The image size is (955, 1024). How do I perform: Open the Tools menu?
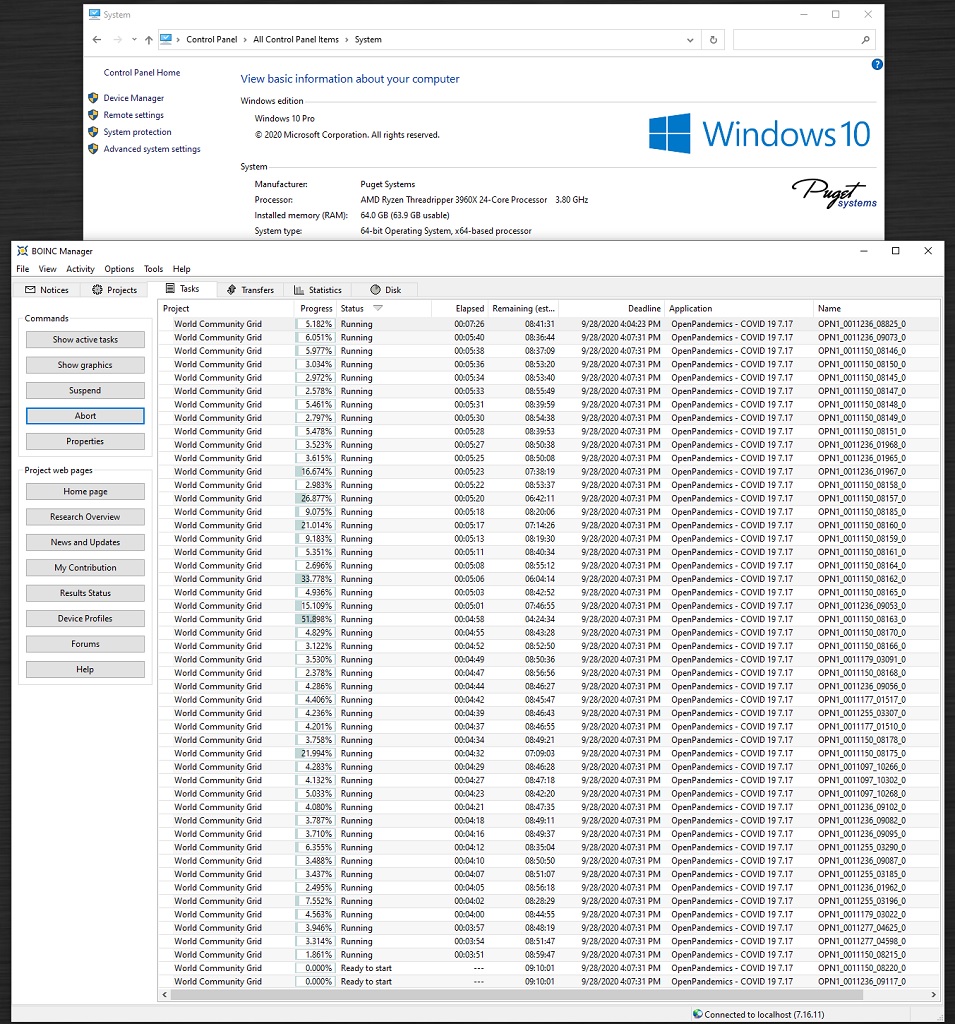[154, 269]
